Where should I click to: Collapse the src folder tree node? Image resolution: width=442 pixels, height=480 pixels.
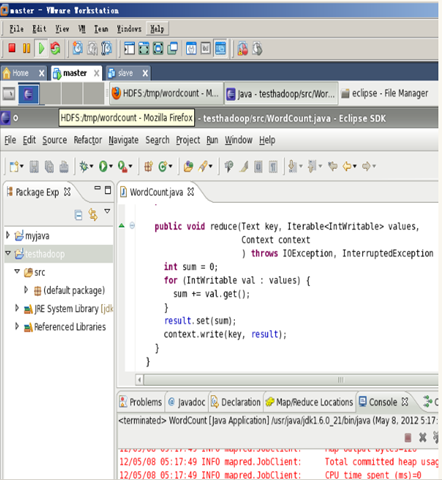(x=17, y=271)
